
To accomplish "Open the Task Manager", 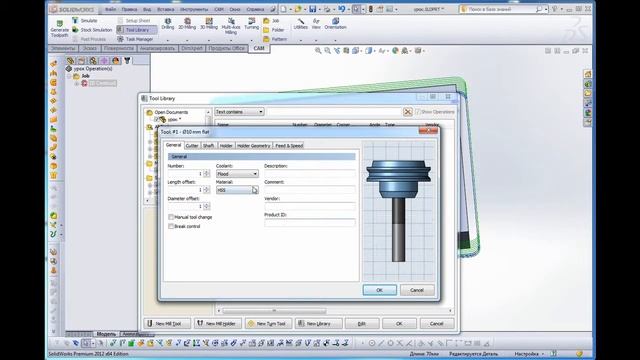I will tap(135, 39).
